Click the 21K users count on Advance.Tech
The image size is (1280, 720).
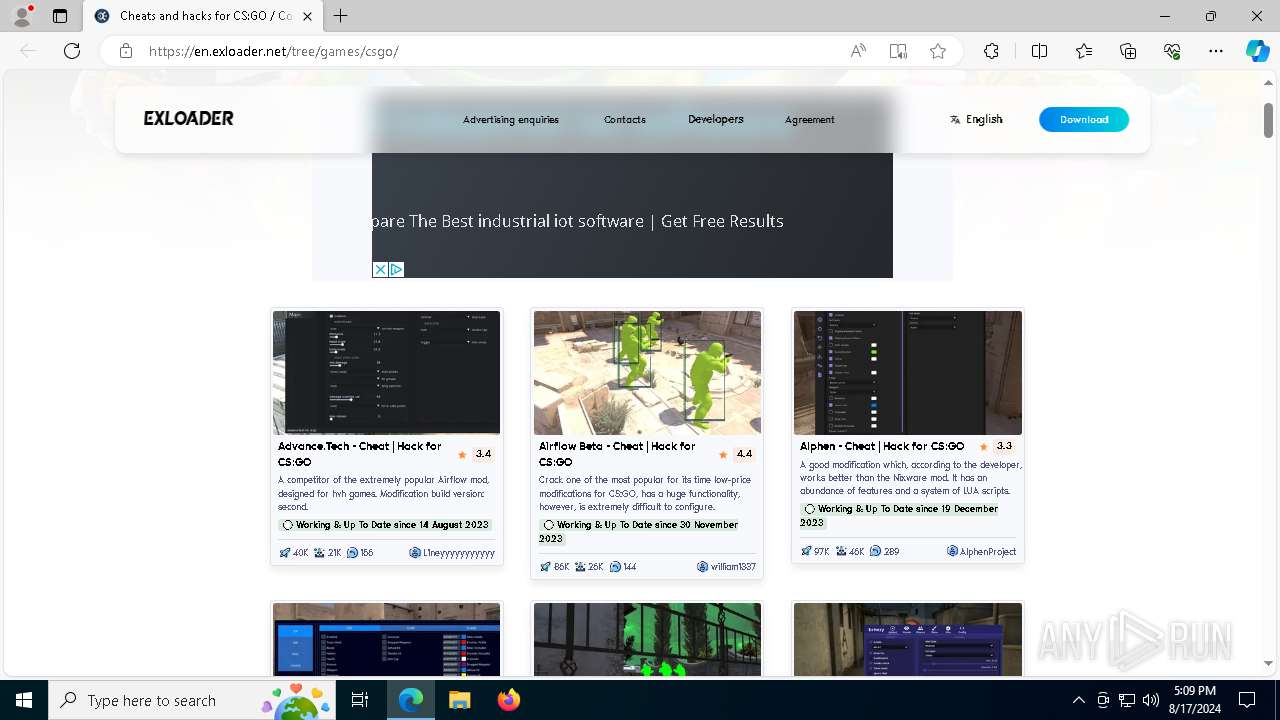click(x=328, y=552)
